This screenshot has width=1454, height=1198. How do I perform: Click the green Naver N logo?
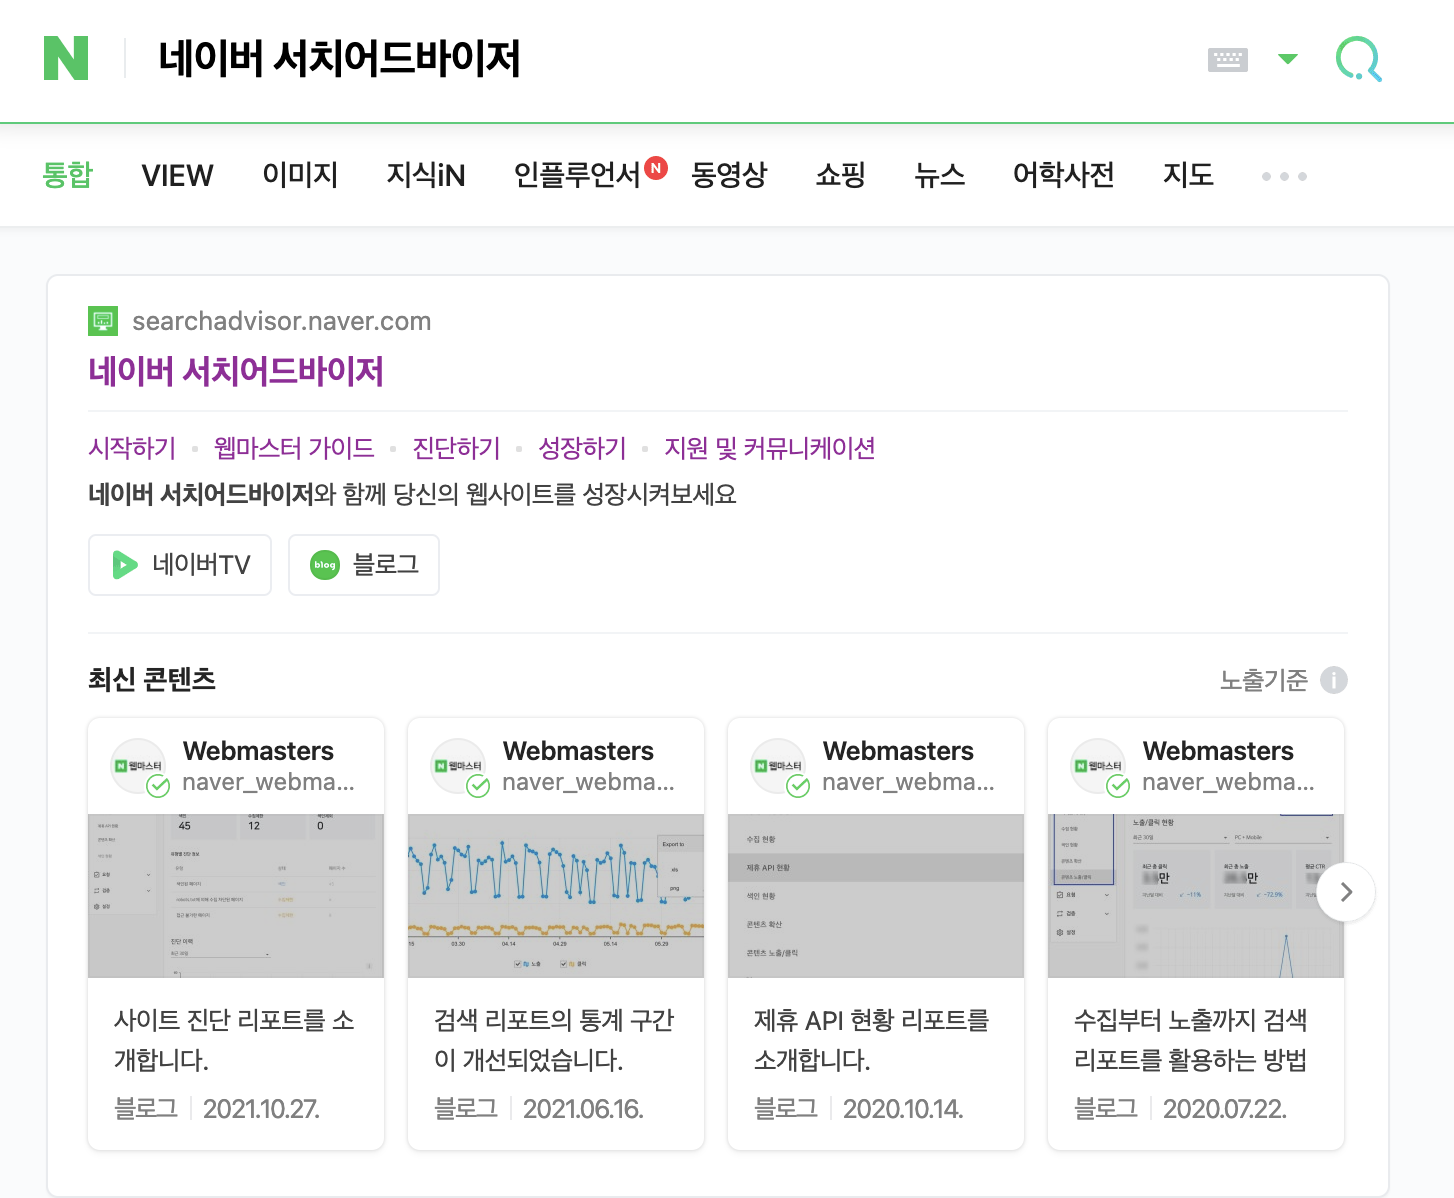[66, 58]
